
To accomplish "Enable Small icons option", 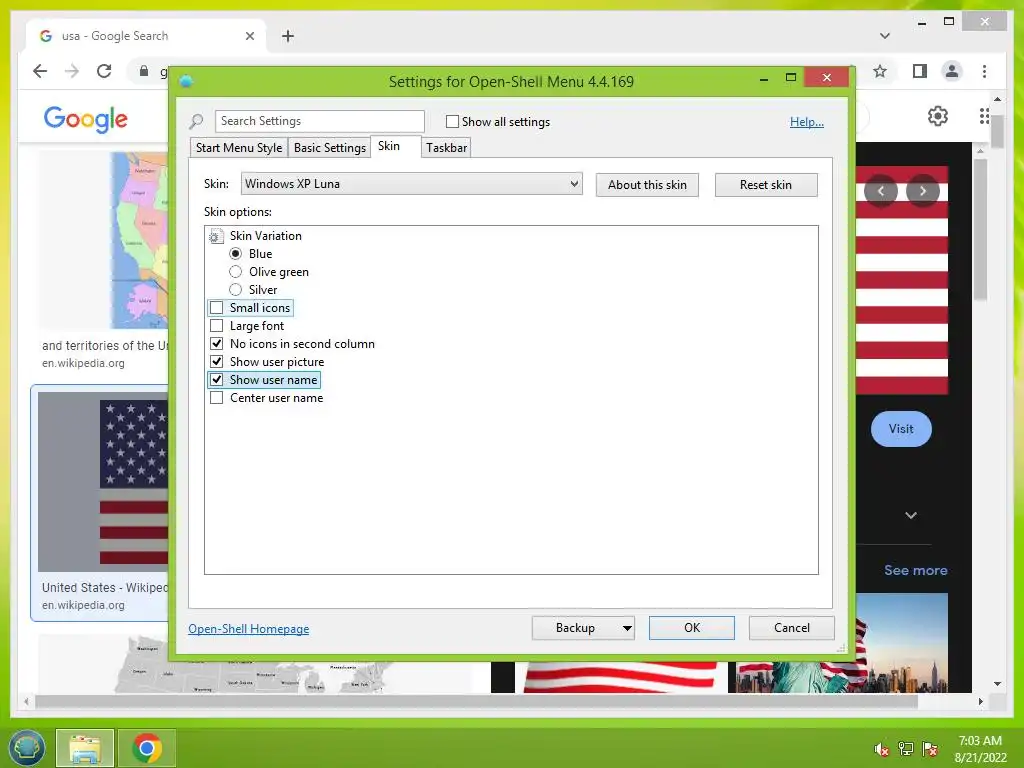I will tap(217, 308).
